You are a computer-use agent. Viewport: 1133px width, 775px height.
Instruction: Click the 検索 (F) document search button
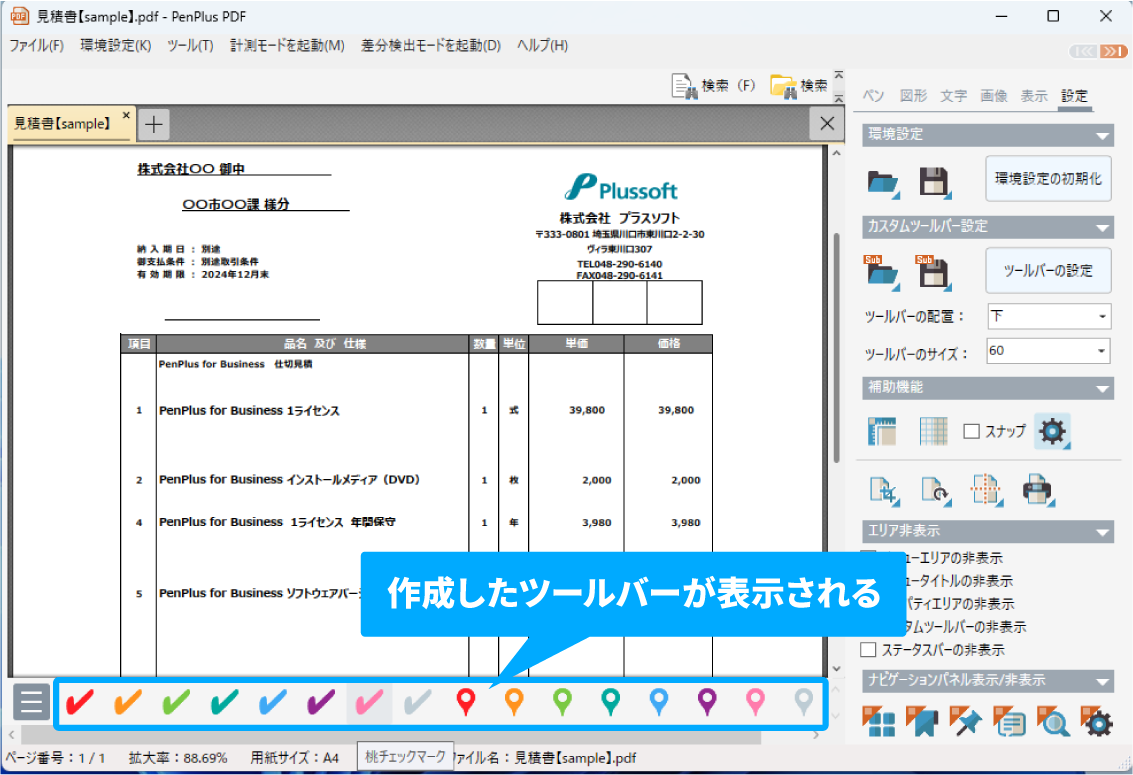tap(714, 86)
